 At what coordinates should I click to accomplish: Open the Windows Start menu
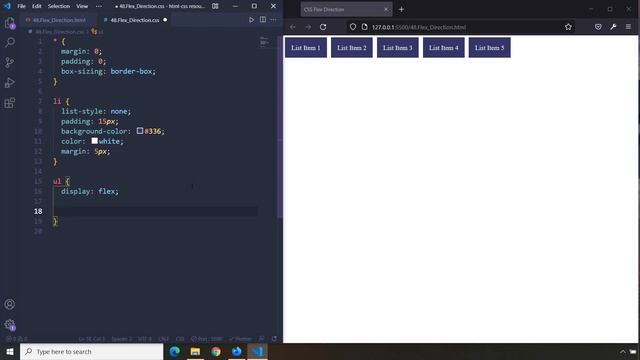click(10, 351)
